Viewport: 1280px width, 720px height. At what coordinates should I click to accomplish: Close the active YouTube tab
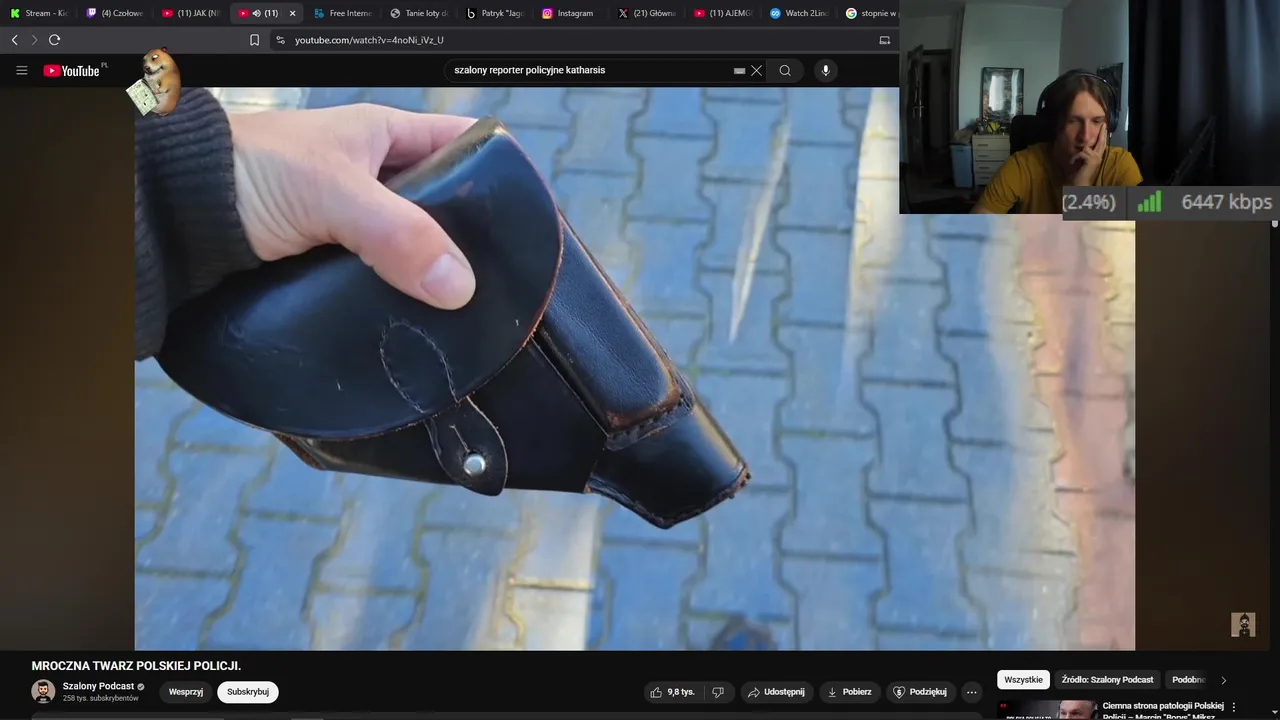(292, 13)
